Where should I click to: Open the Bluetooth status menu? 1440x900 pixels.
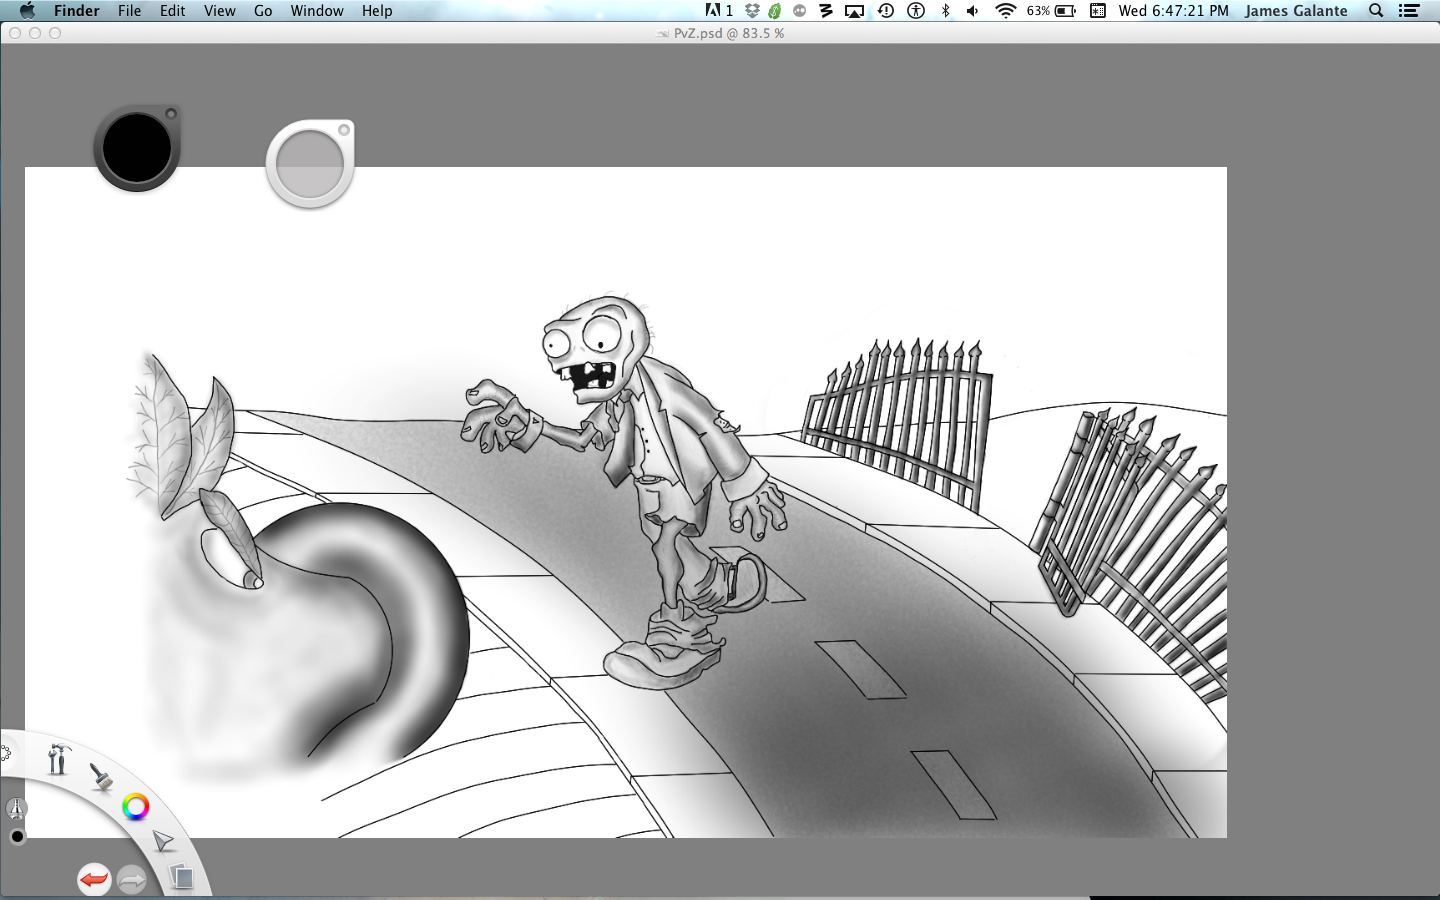[x=946, y=11]
